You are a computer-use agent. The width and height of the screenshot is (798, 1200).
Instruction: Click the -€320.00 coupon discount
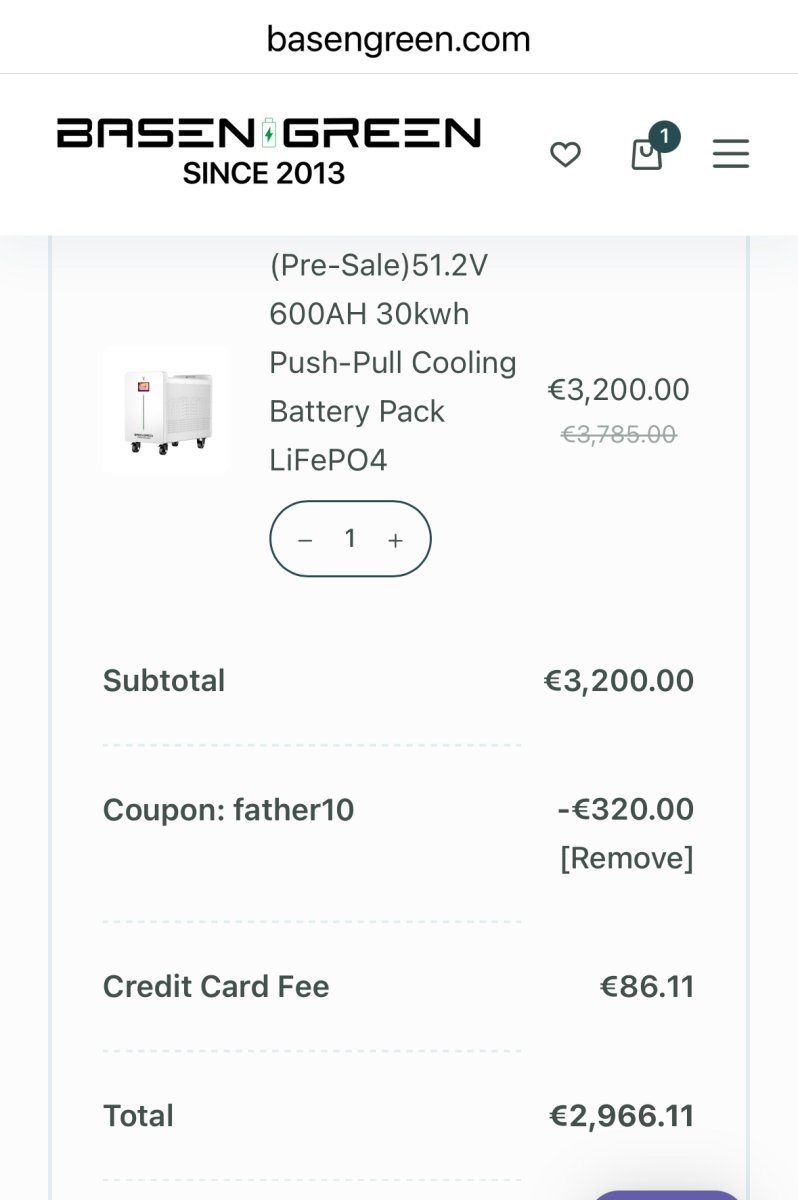[x=625, y=809]
